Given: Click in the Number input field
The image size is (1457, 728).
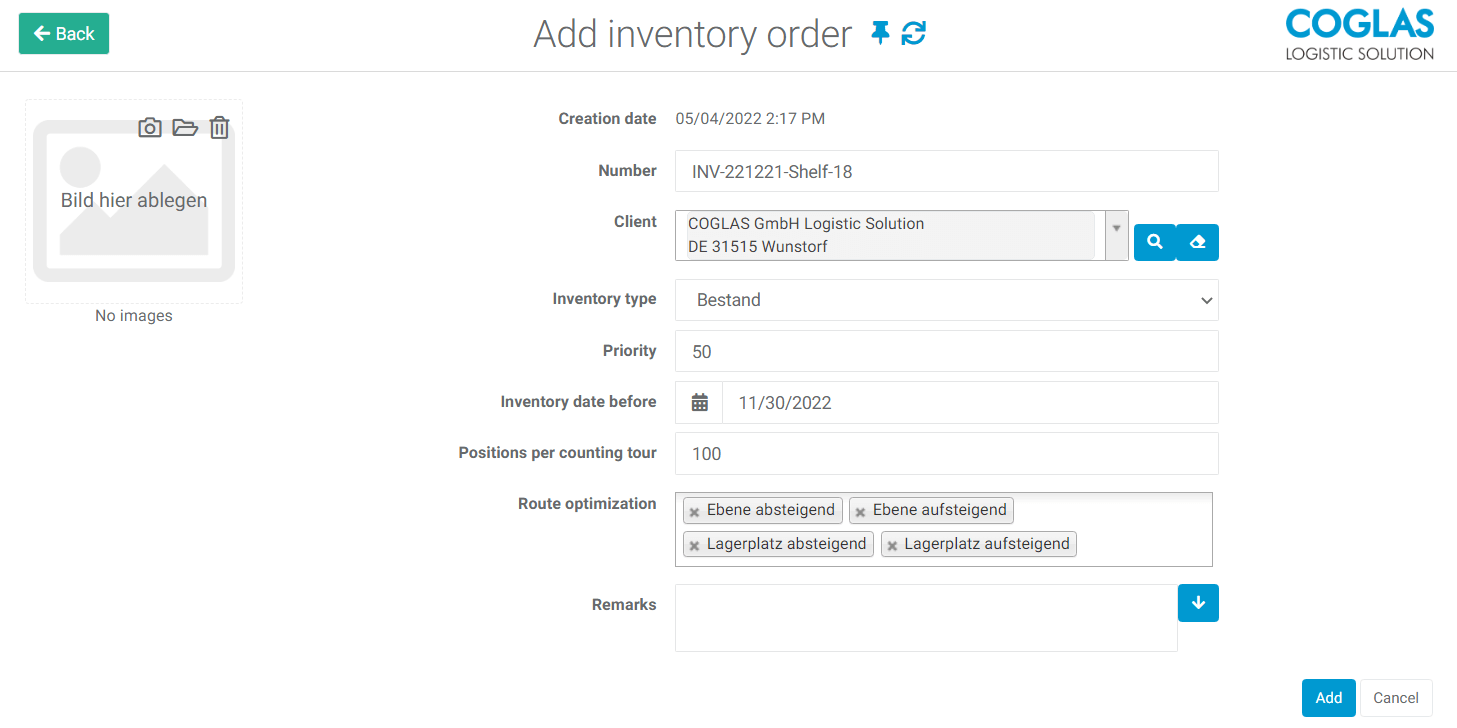Looking at the screenshot, I should (946, 172).
